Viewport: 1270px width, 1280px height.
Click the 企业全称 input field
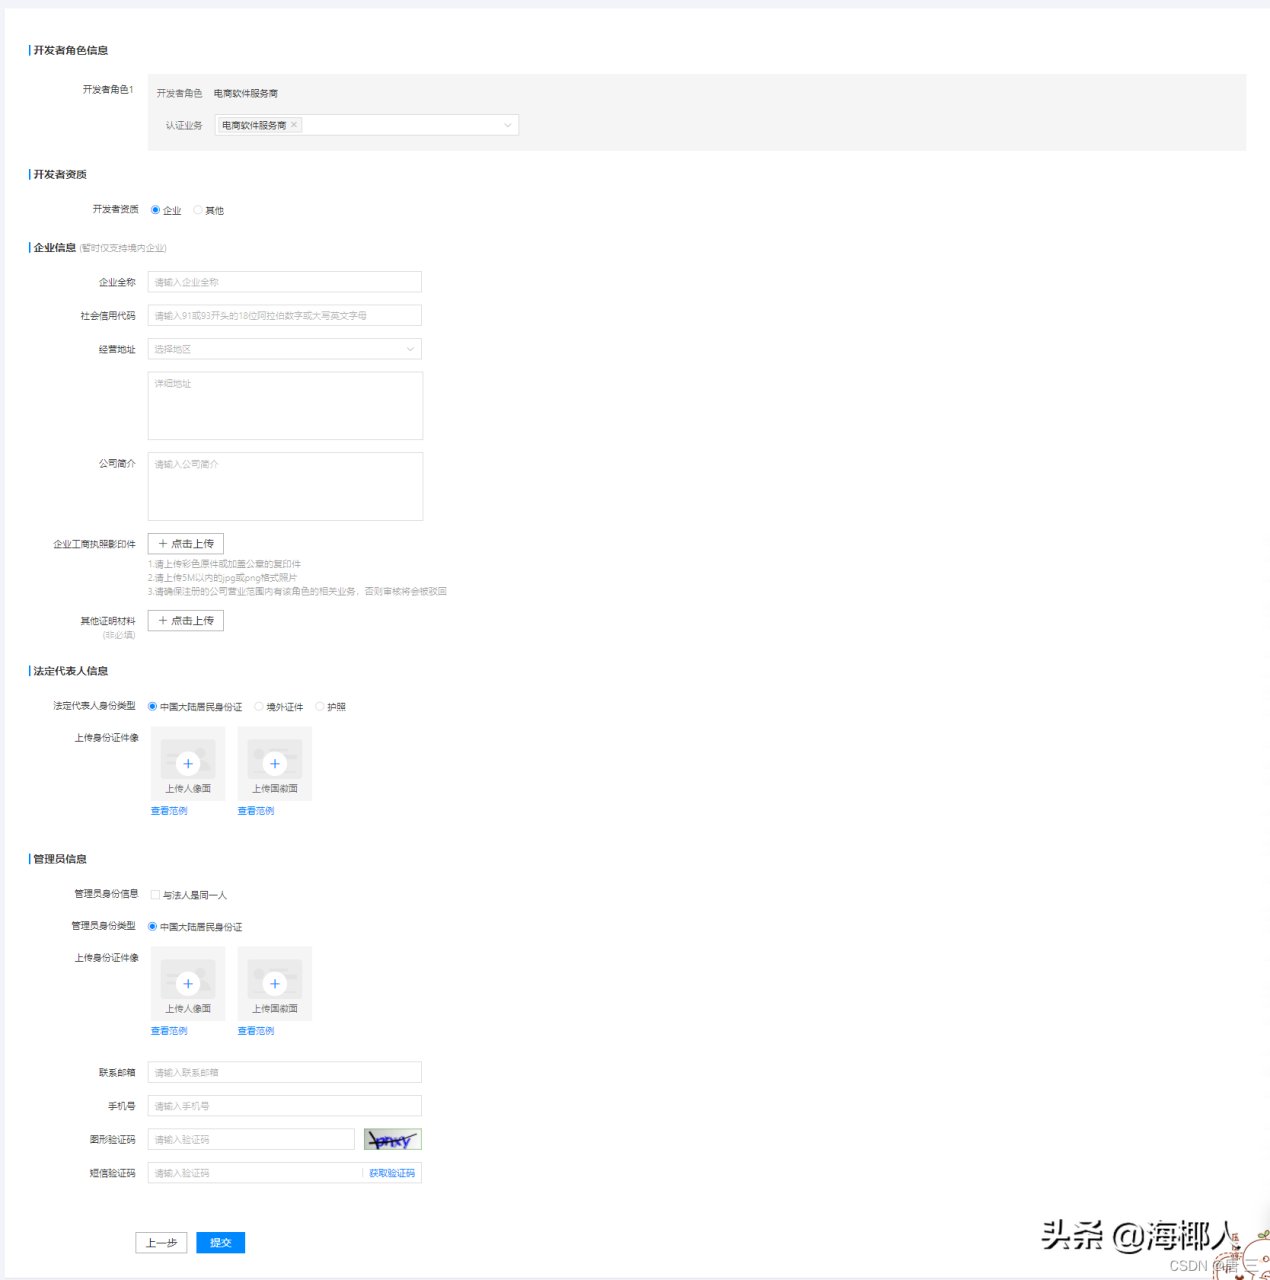click(x=284, y=281)
